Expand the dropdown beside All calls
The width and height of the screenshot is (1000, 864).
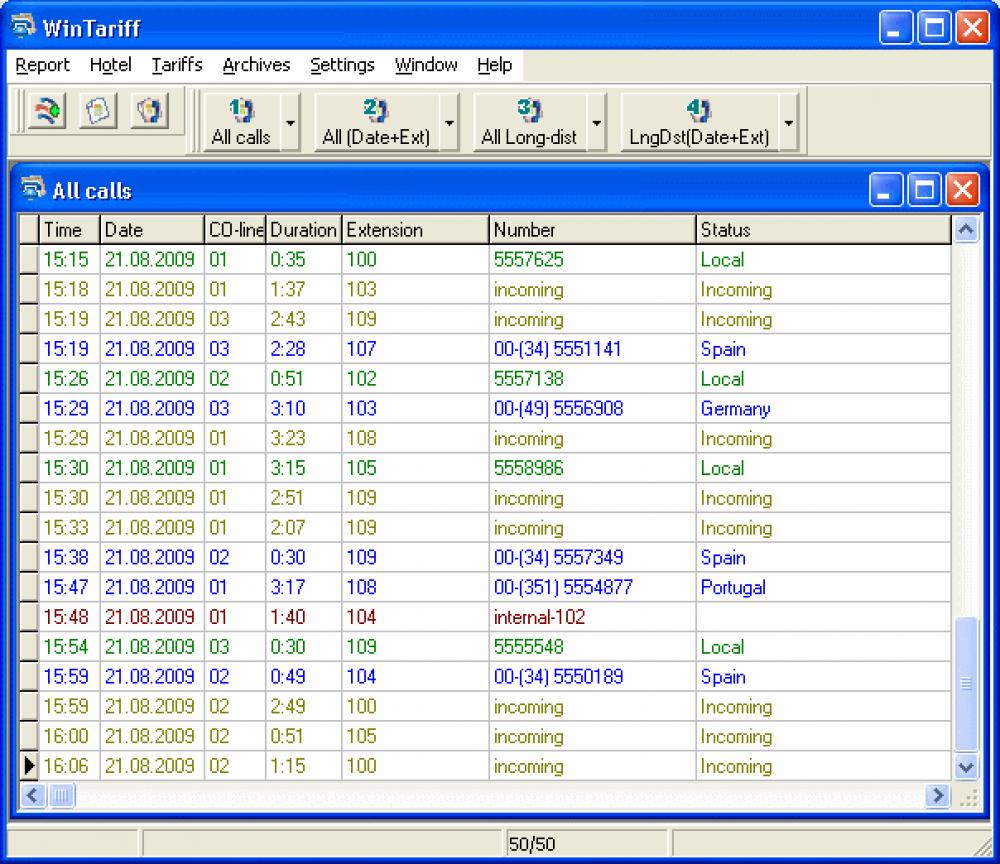(288, 122)
